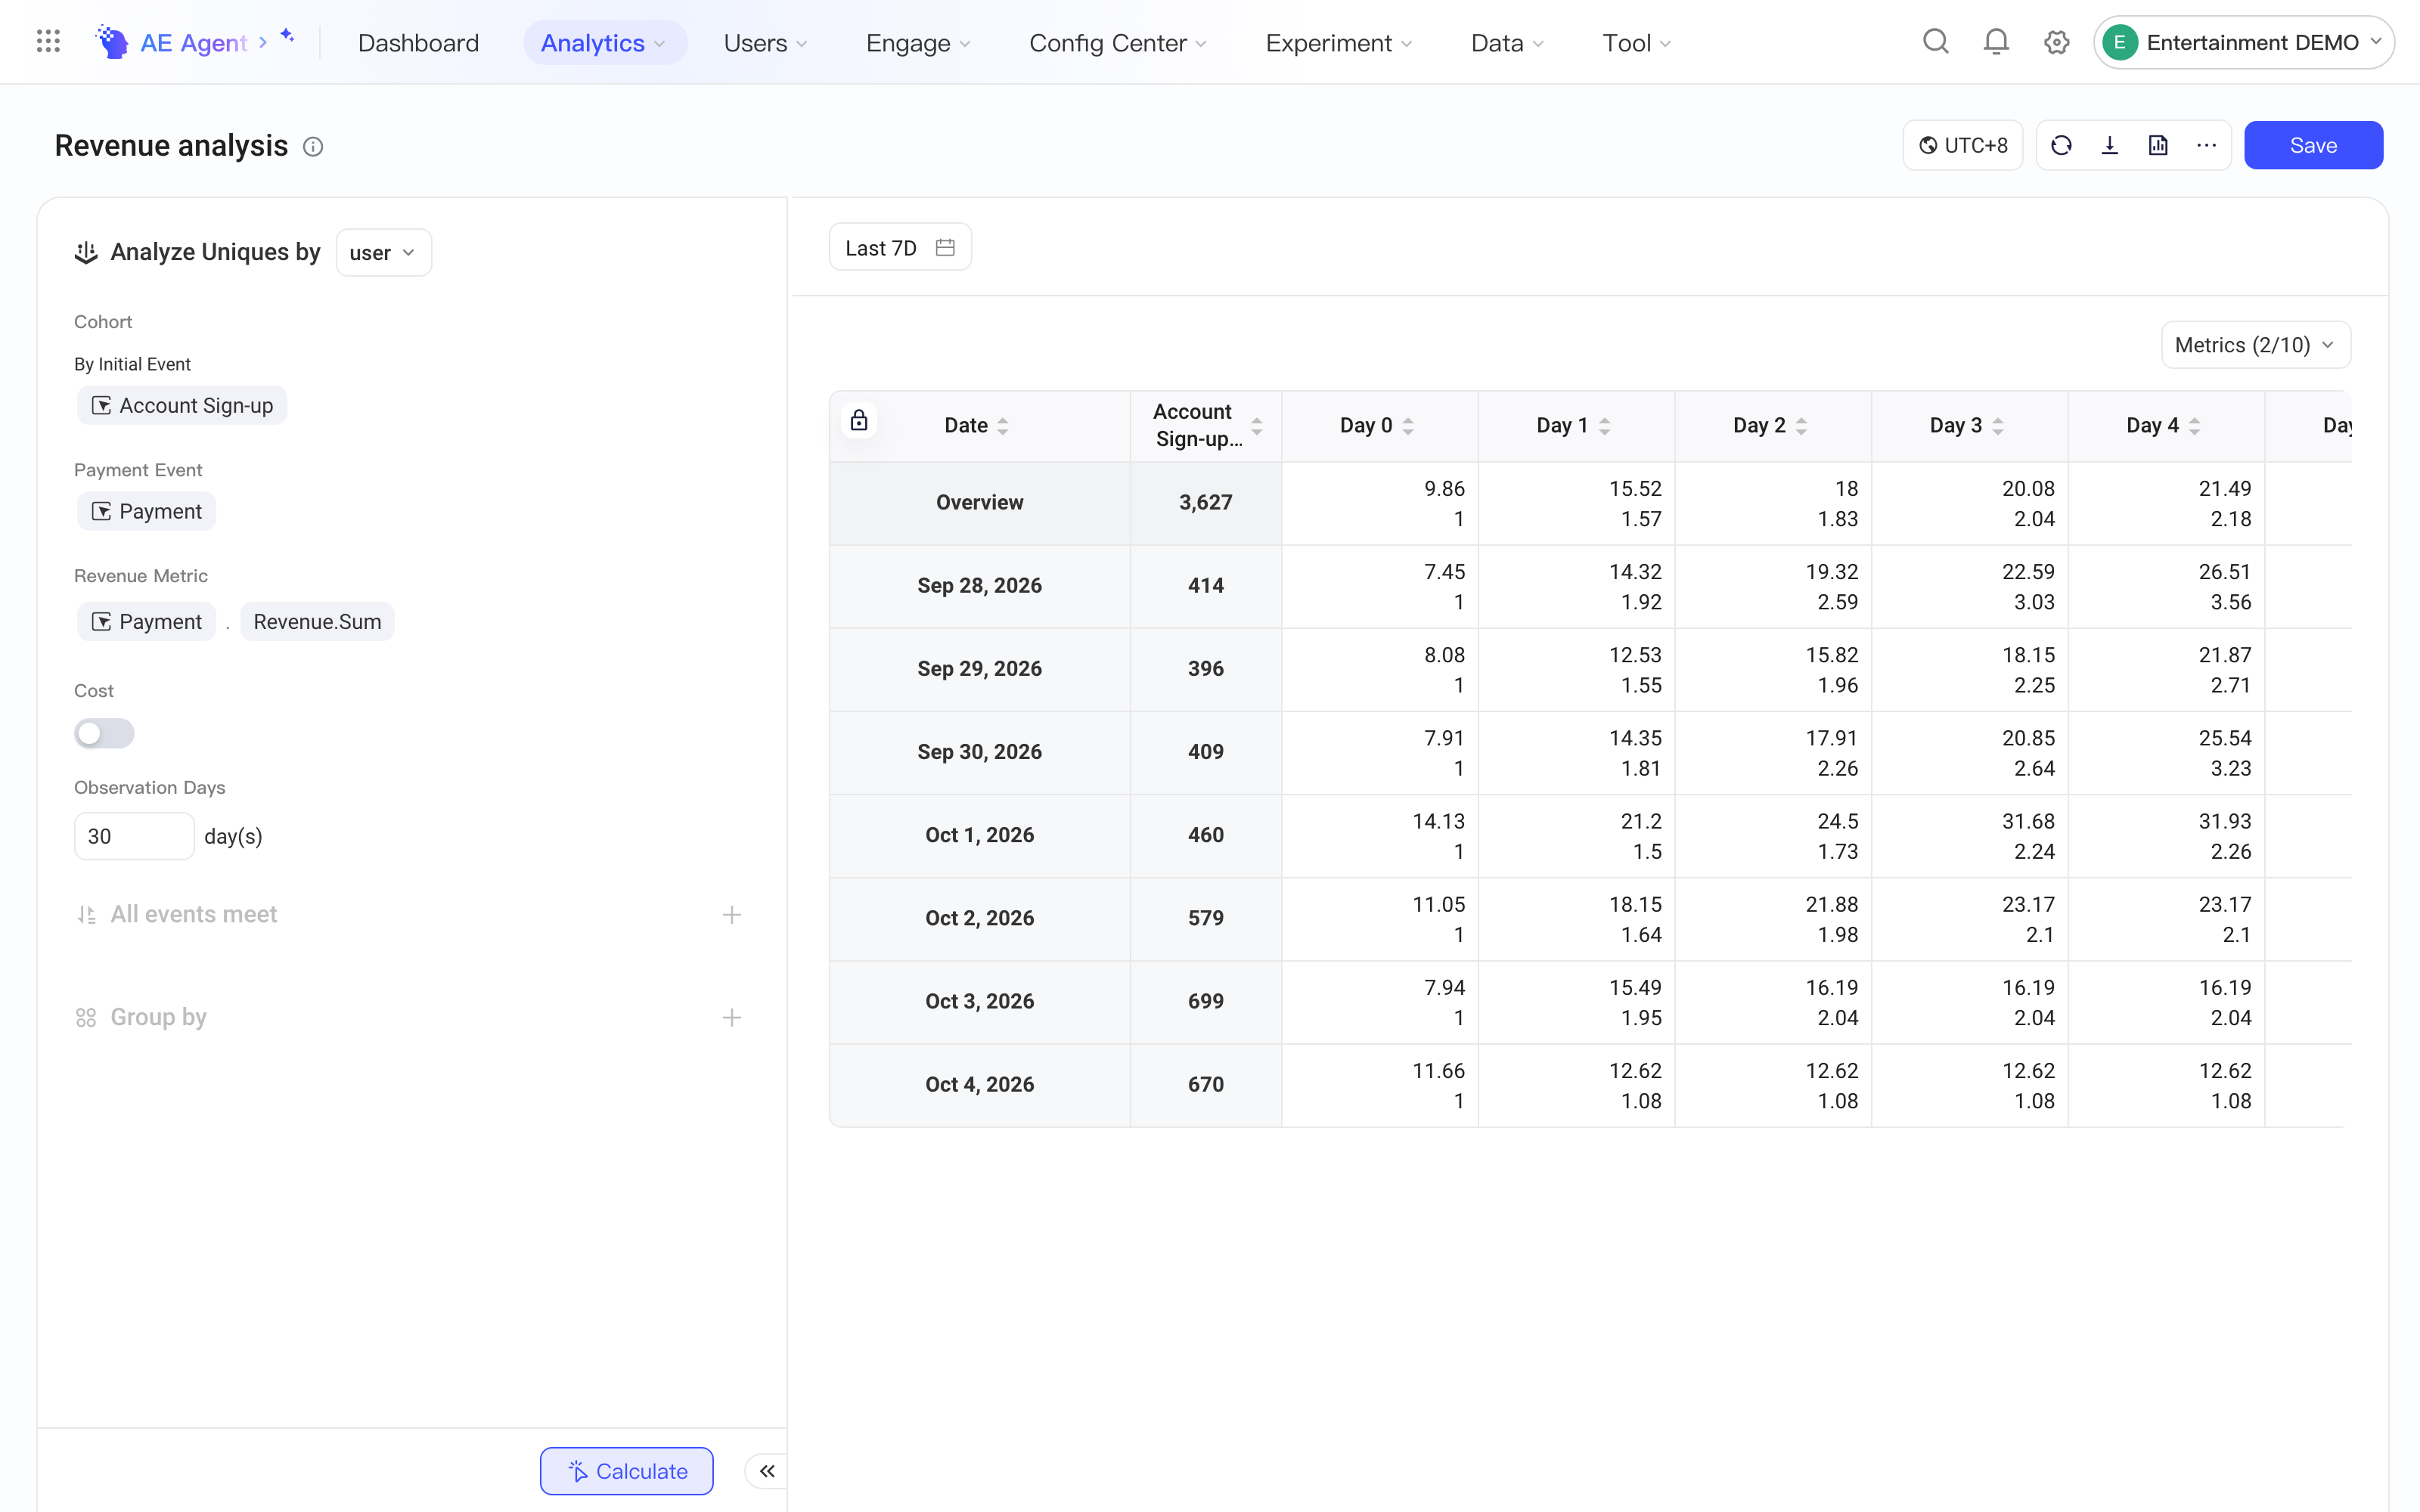Expand the Metrics (2/10) dropdown
The image size is (2420, 1512).
[2256, 345]
